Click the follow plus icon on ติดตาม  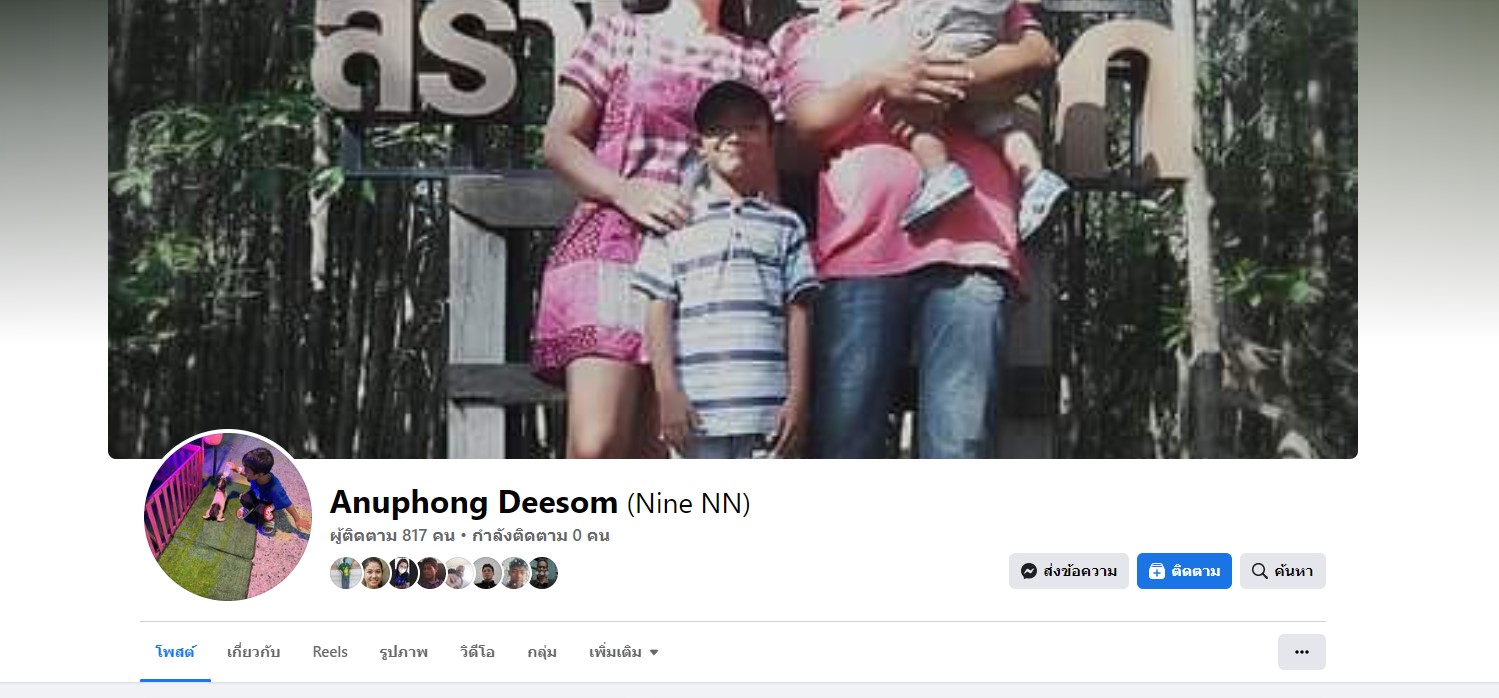pyautogui.click(x=1156, y=571)
